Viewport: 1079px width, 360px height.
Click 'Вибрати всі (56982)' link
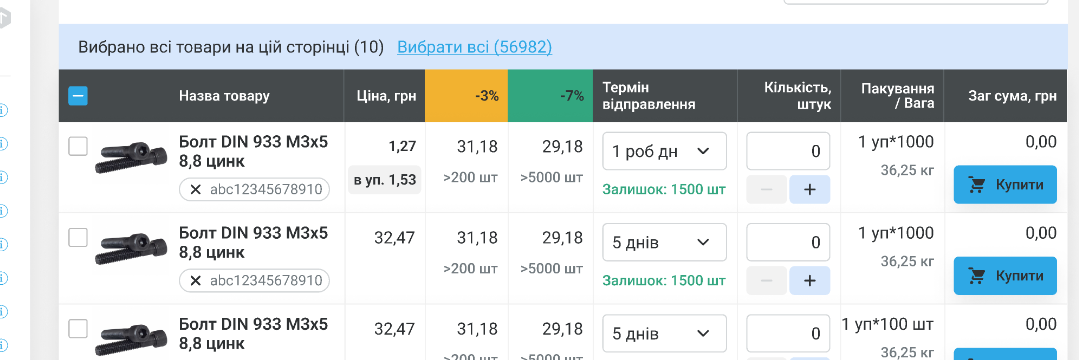tap(474, 47)
